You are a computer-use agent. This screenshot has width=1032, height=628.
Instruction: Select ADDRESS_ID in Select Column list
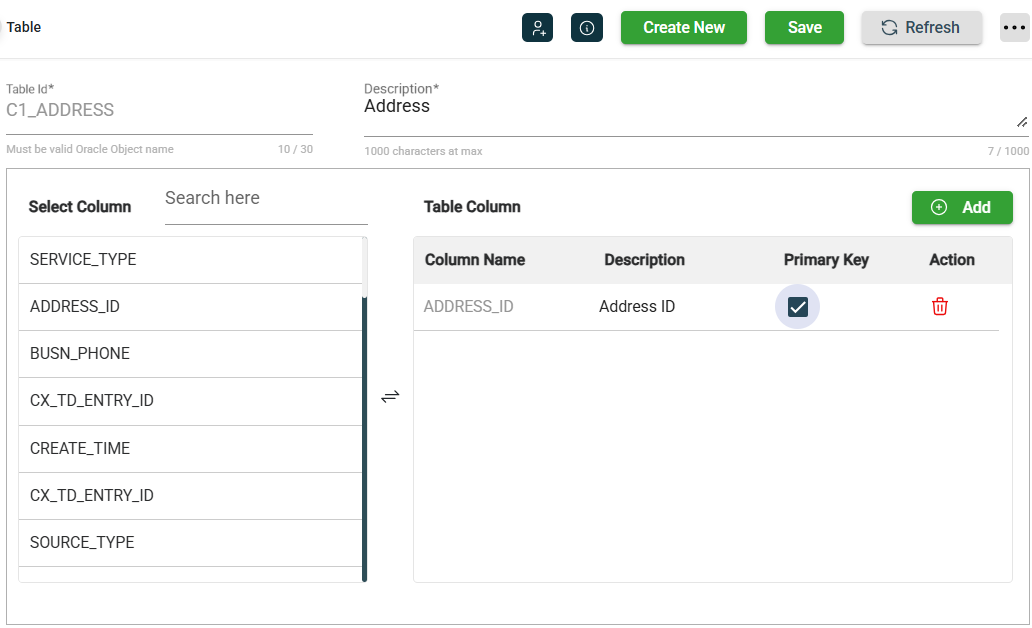pos(190,307)
